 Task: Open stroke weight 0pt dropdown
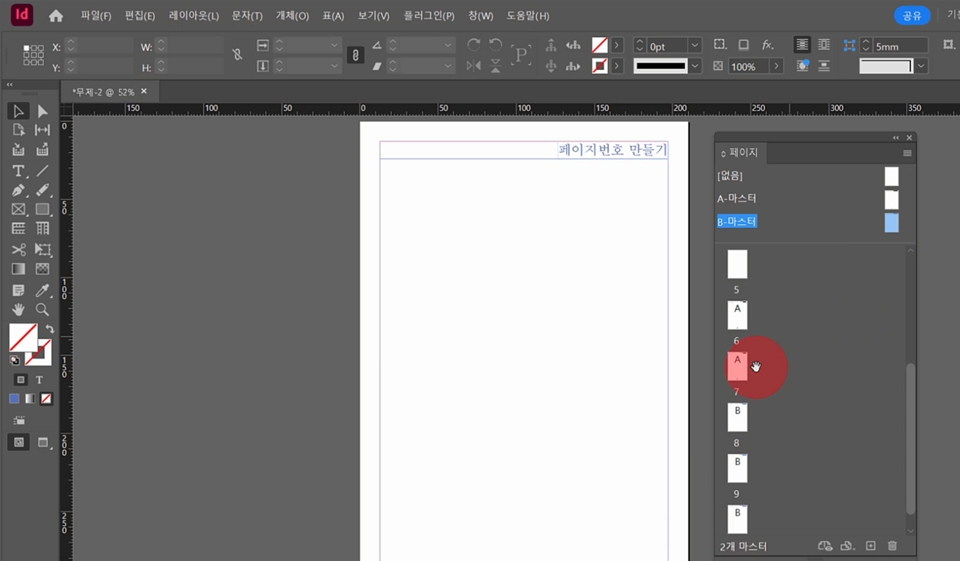[x=695, y=45]
